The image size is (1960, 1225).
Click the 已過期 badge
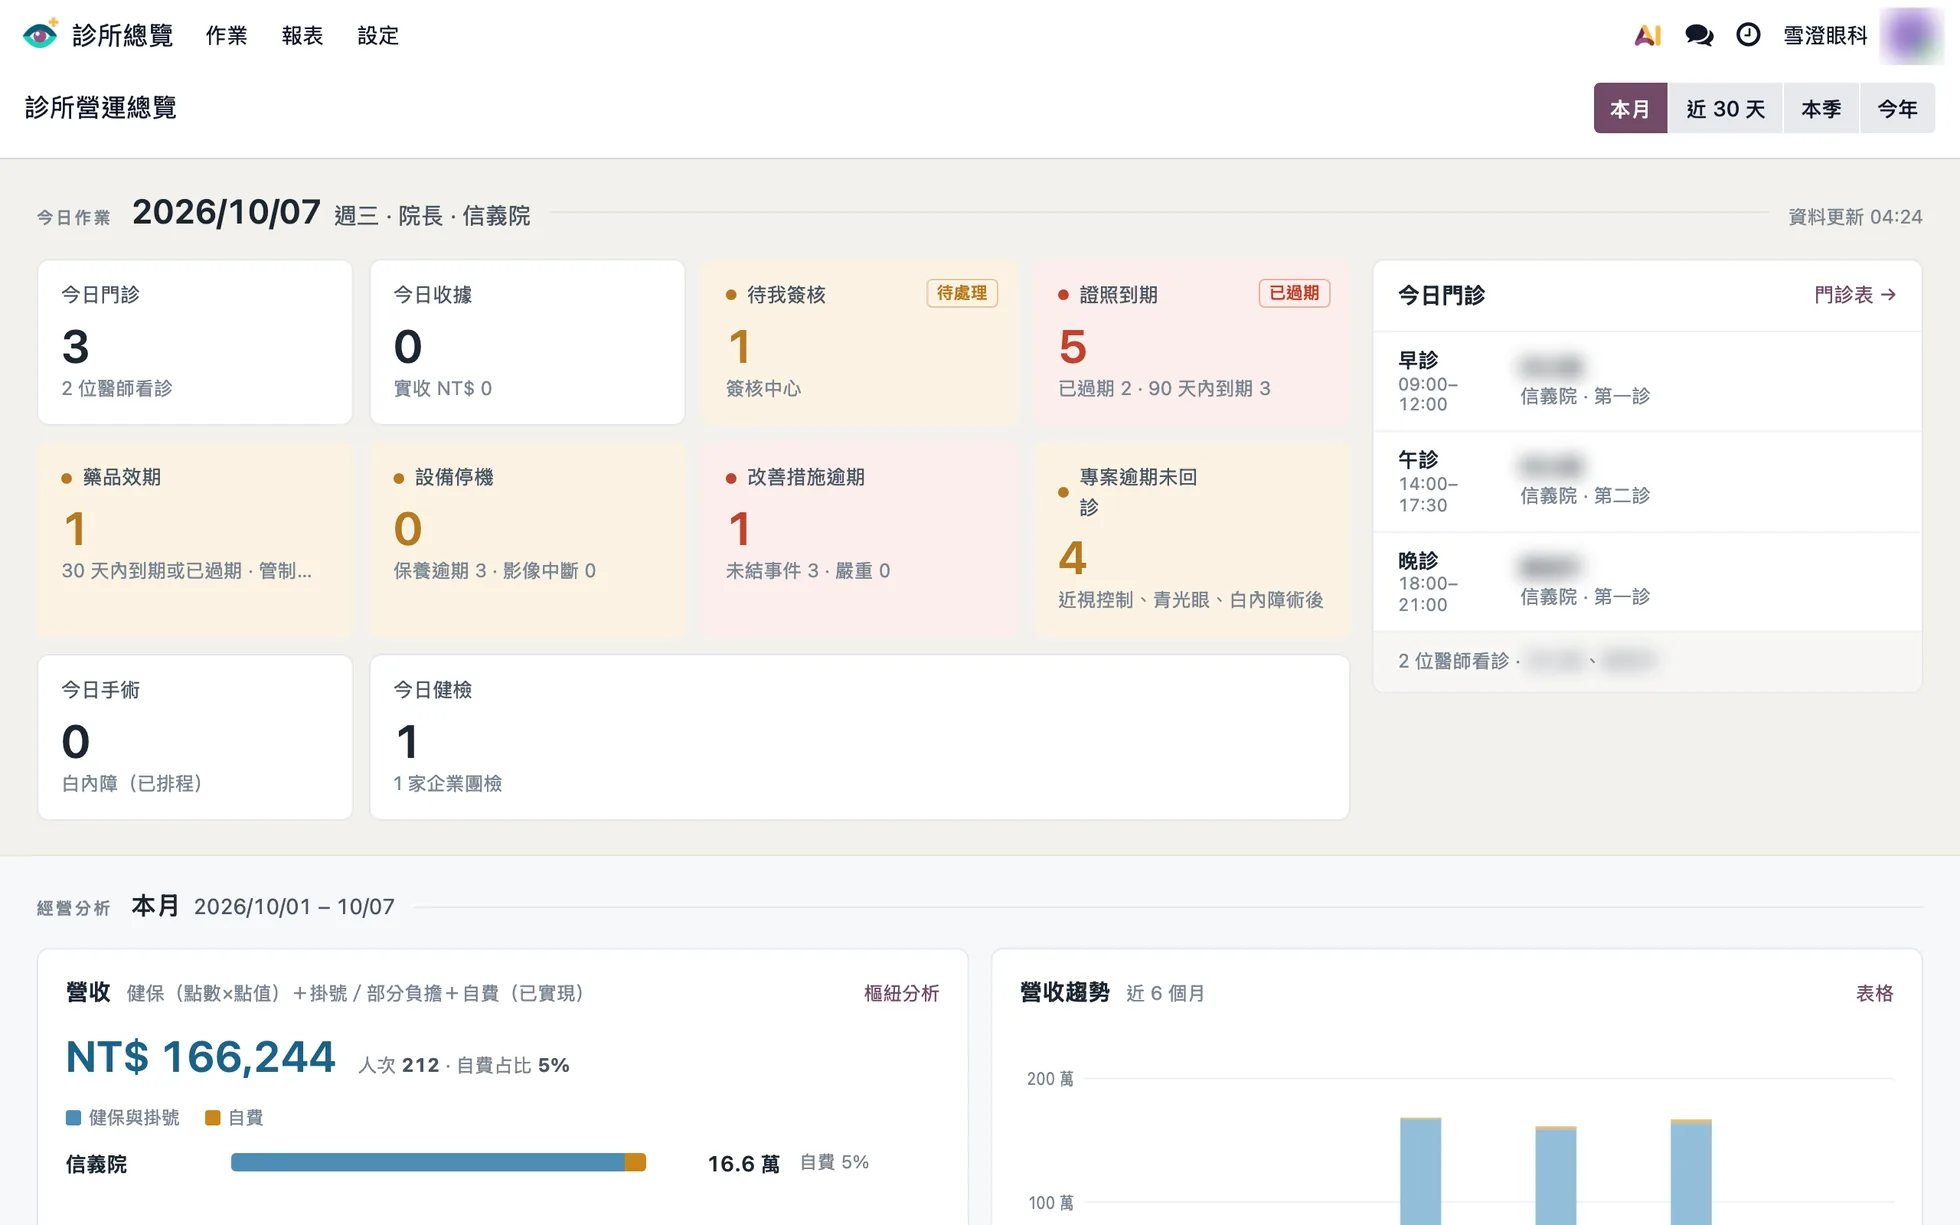click(x=1294, y=293)
